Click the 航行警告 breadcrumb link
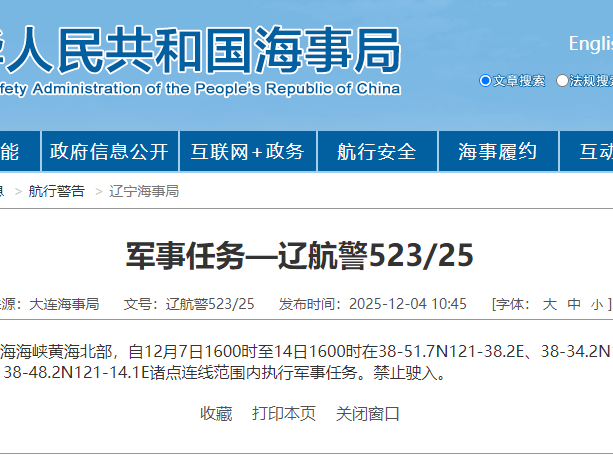Screen dimensions: 613x460 pos(56,191)
